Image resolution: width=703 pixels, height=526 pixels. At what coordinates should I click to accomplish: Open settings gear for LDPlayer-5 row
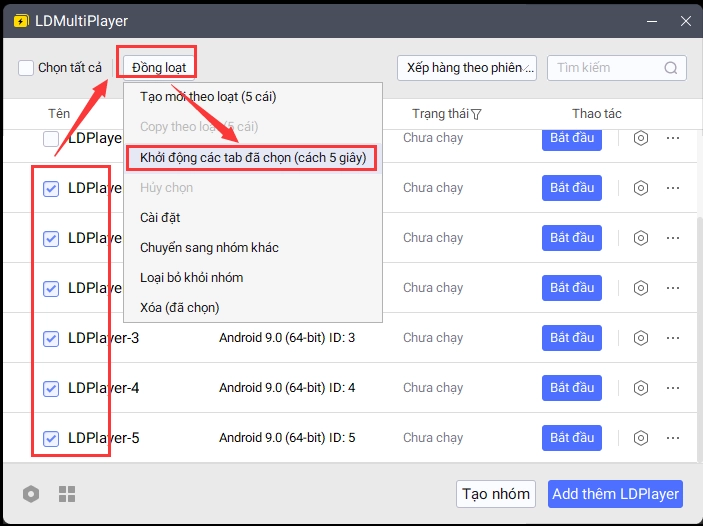tap(641, 438)
